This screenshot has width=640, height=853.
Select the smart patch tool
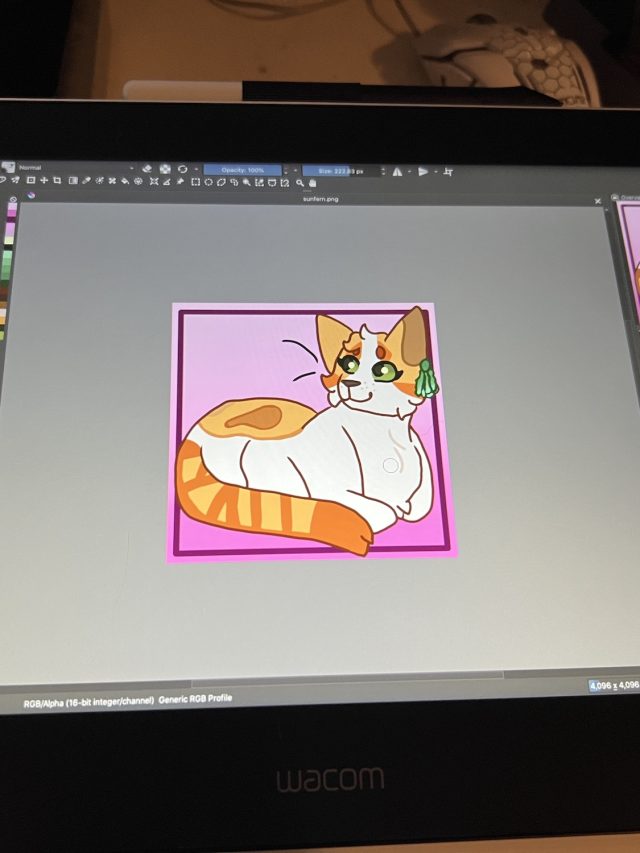pyautogui.click(x=112, y=181)
